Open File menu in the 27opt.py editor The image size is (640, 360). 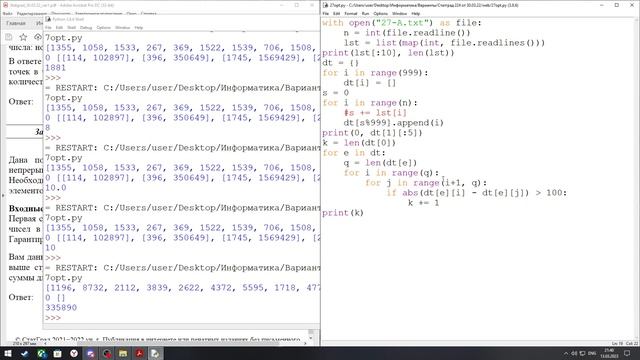click(x=326, y=13)
